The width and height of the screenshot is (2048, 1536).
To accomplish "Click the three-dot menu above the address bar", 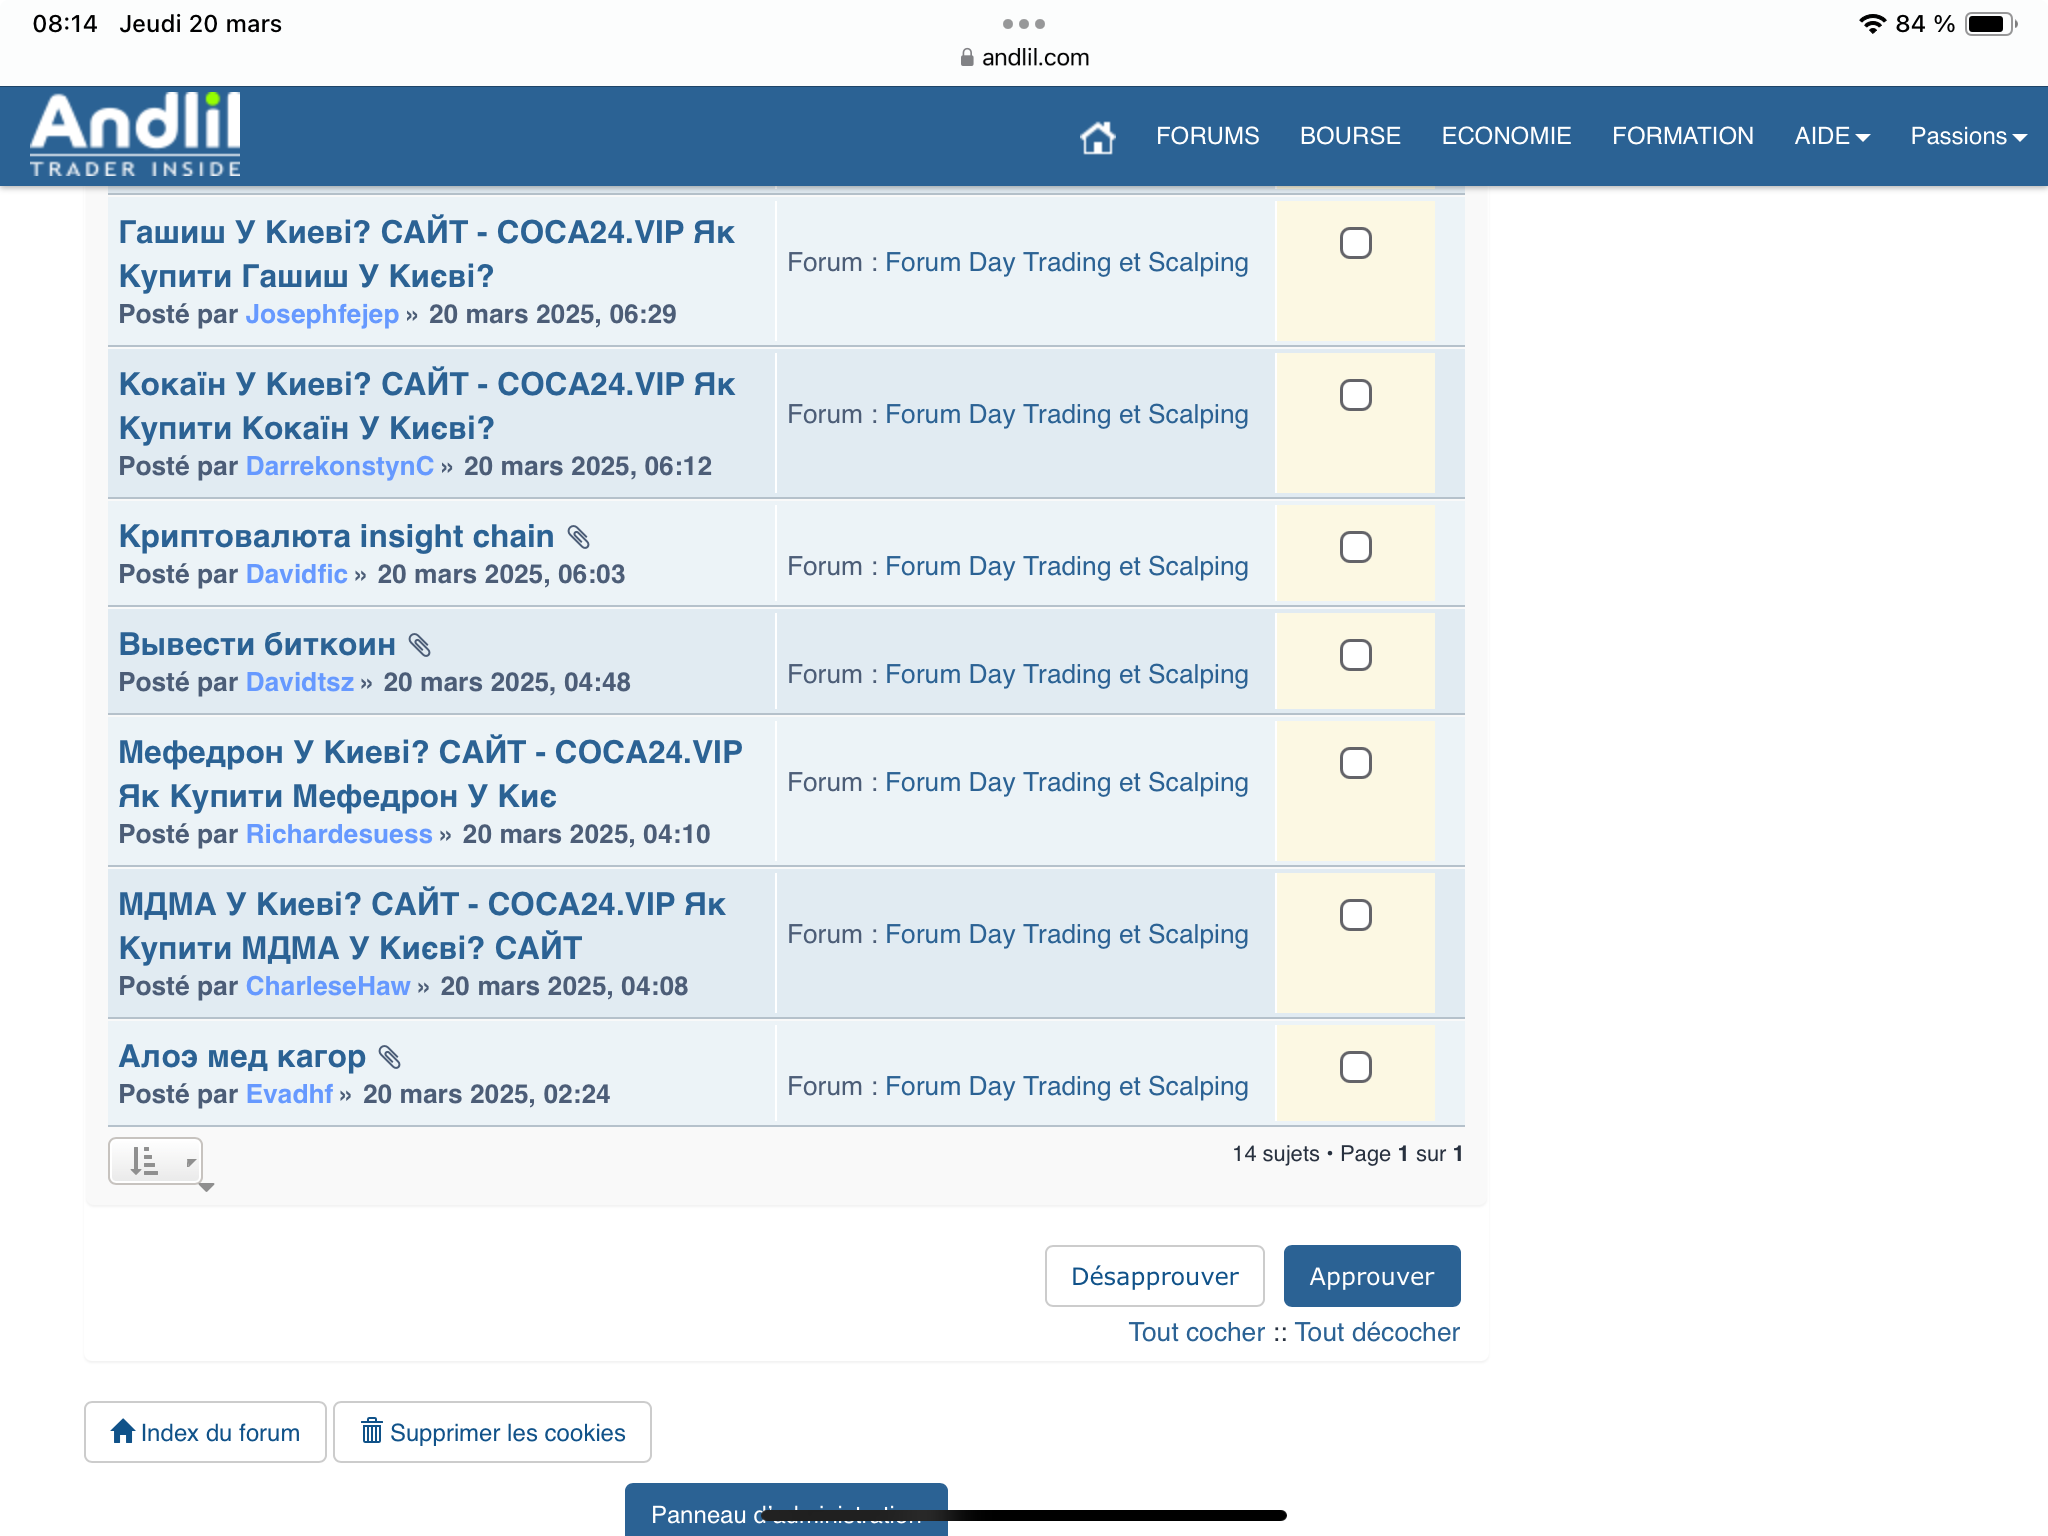I will click(1023, 23).
